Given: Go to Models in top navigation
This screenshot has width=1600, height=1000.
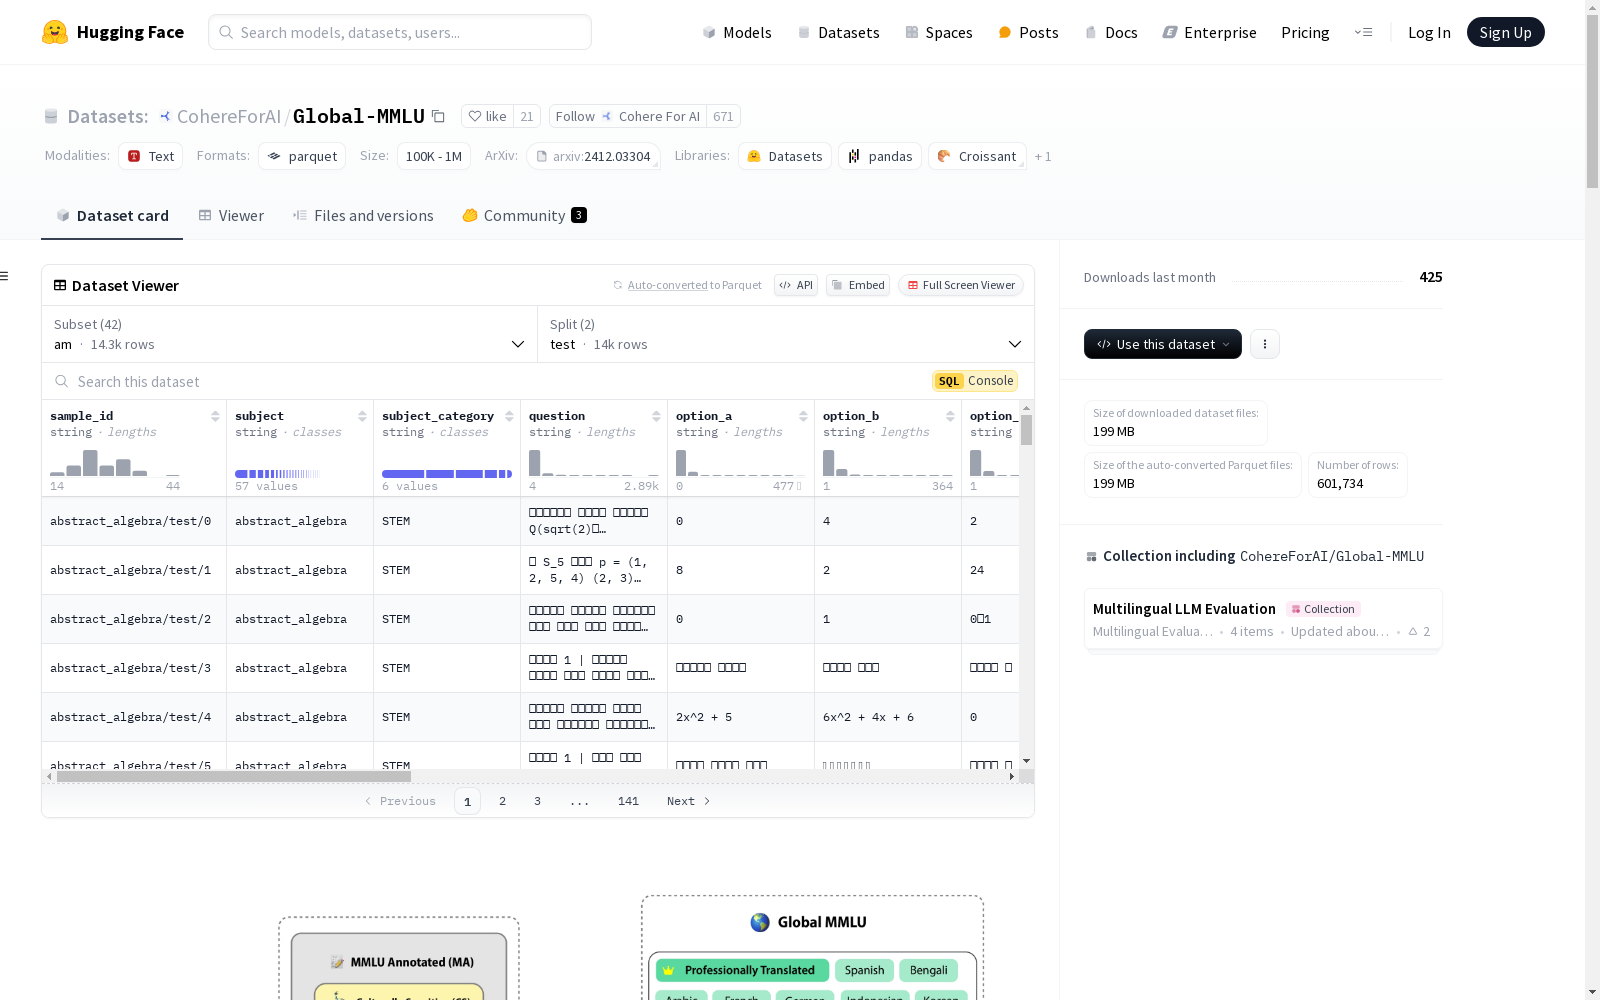Looking at the screenshot, I should coord(737,32).
